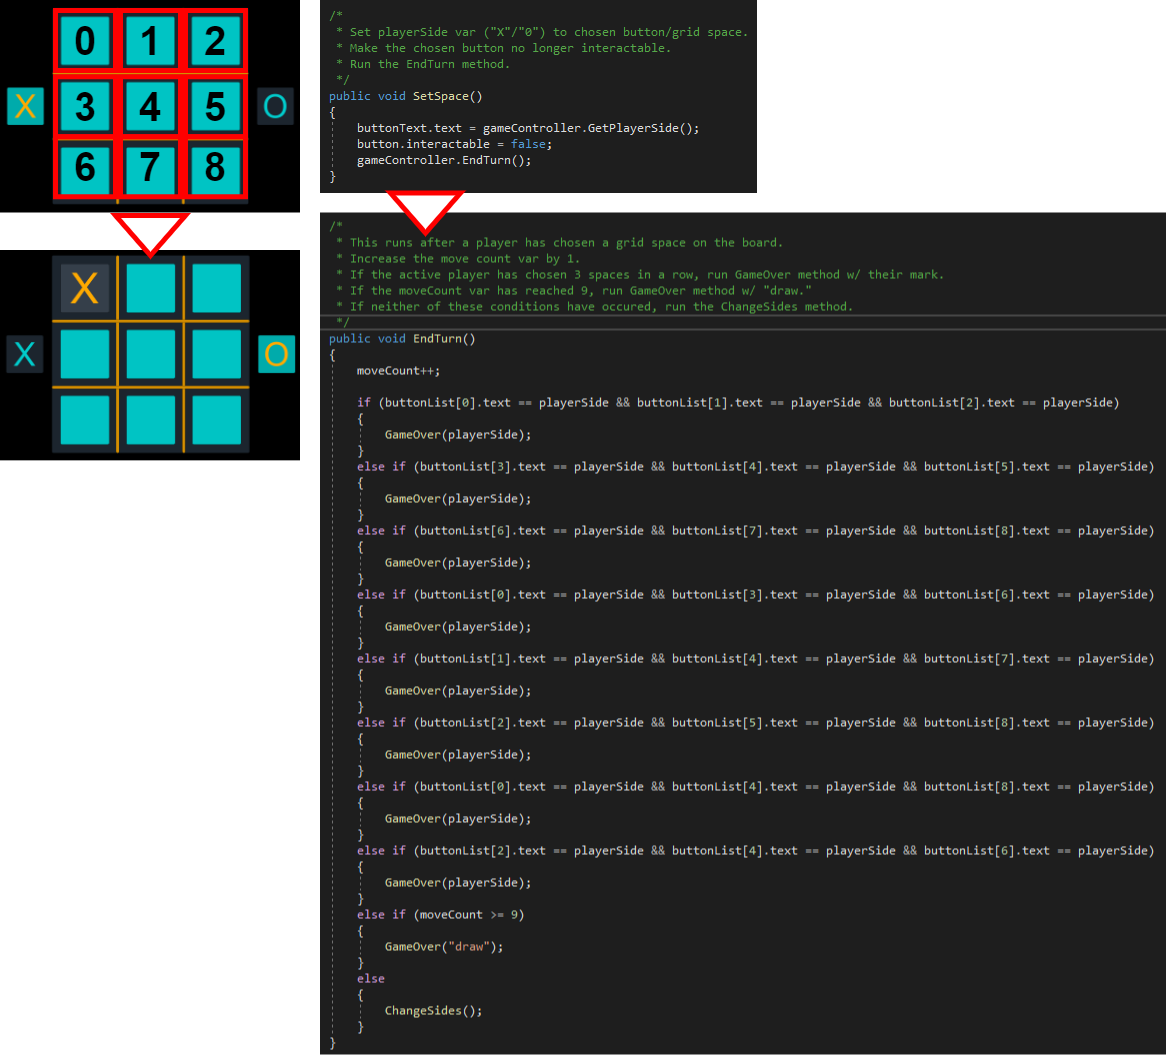Click comment "Increase the move count var by 1."

coord(464,258)
